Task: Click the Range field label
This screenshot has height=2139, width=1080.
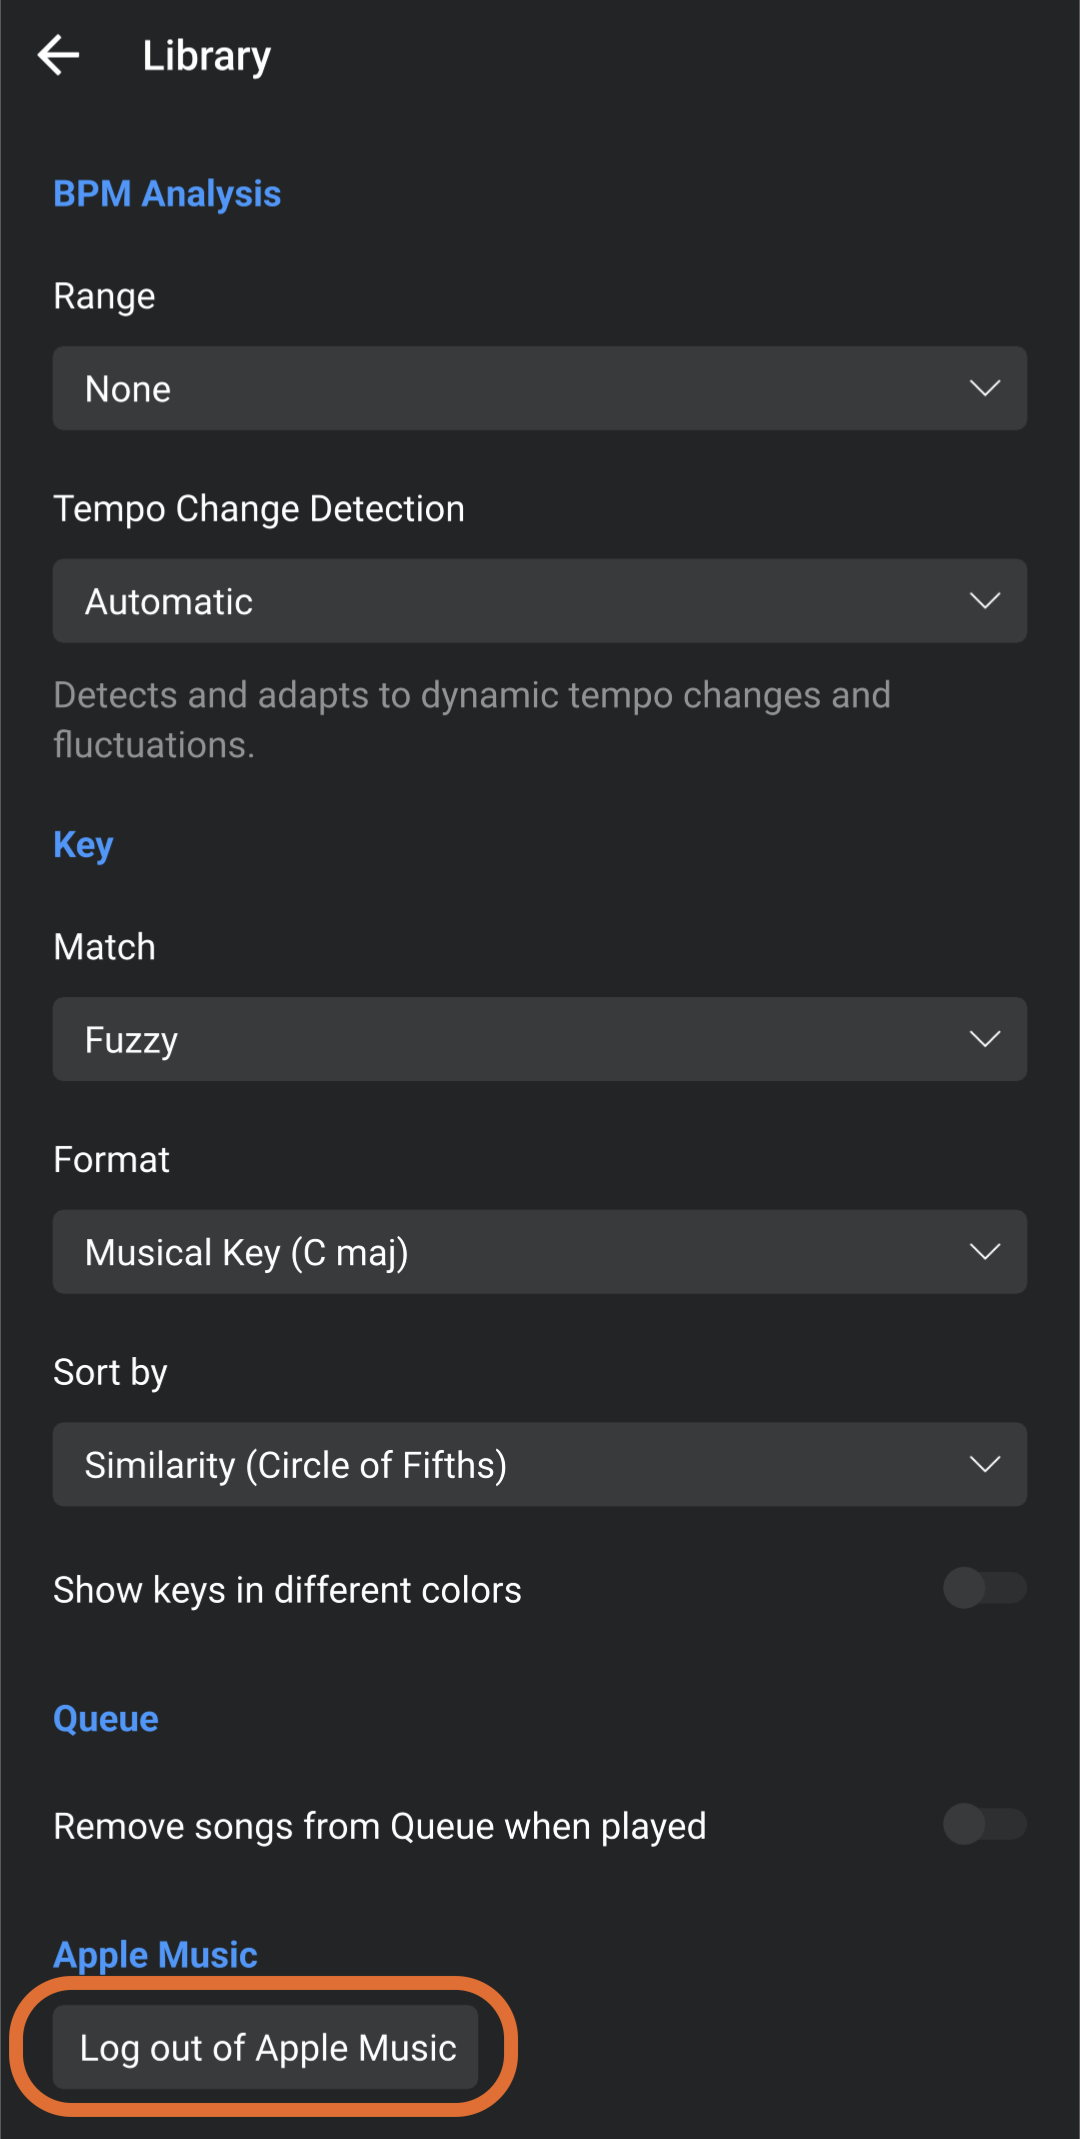Action: (x=104, y=296)
